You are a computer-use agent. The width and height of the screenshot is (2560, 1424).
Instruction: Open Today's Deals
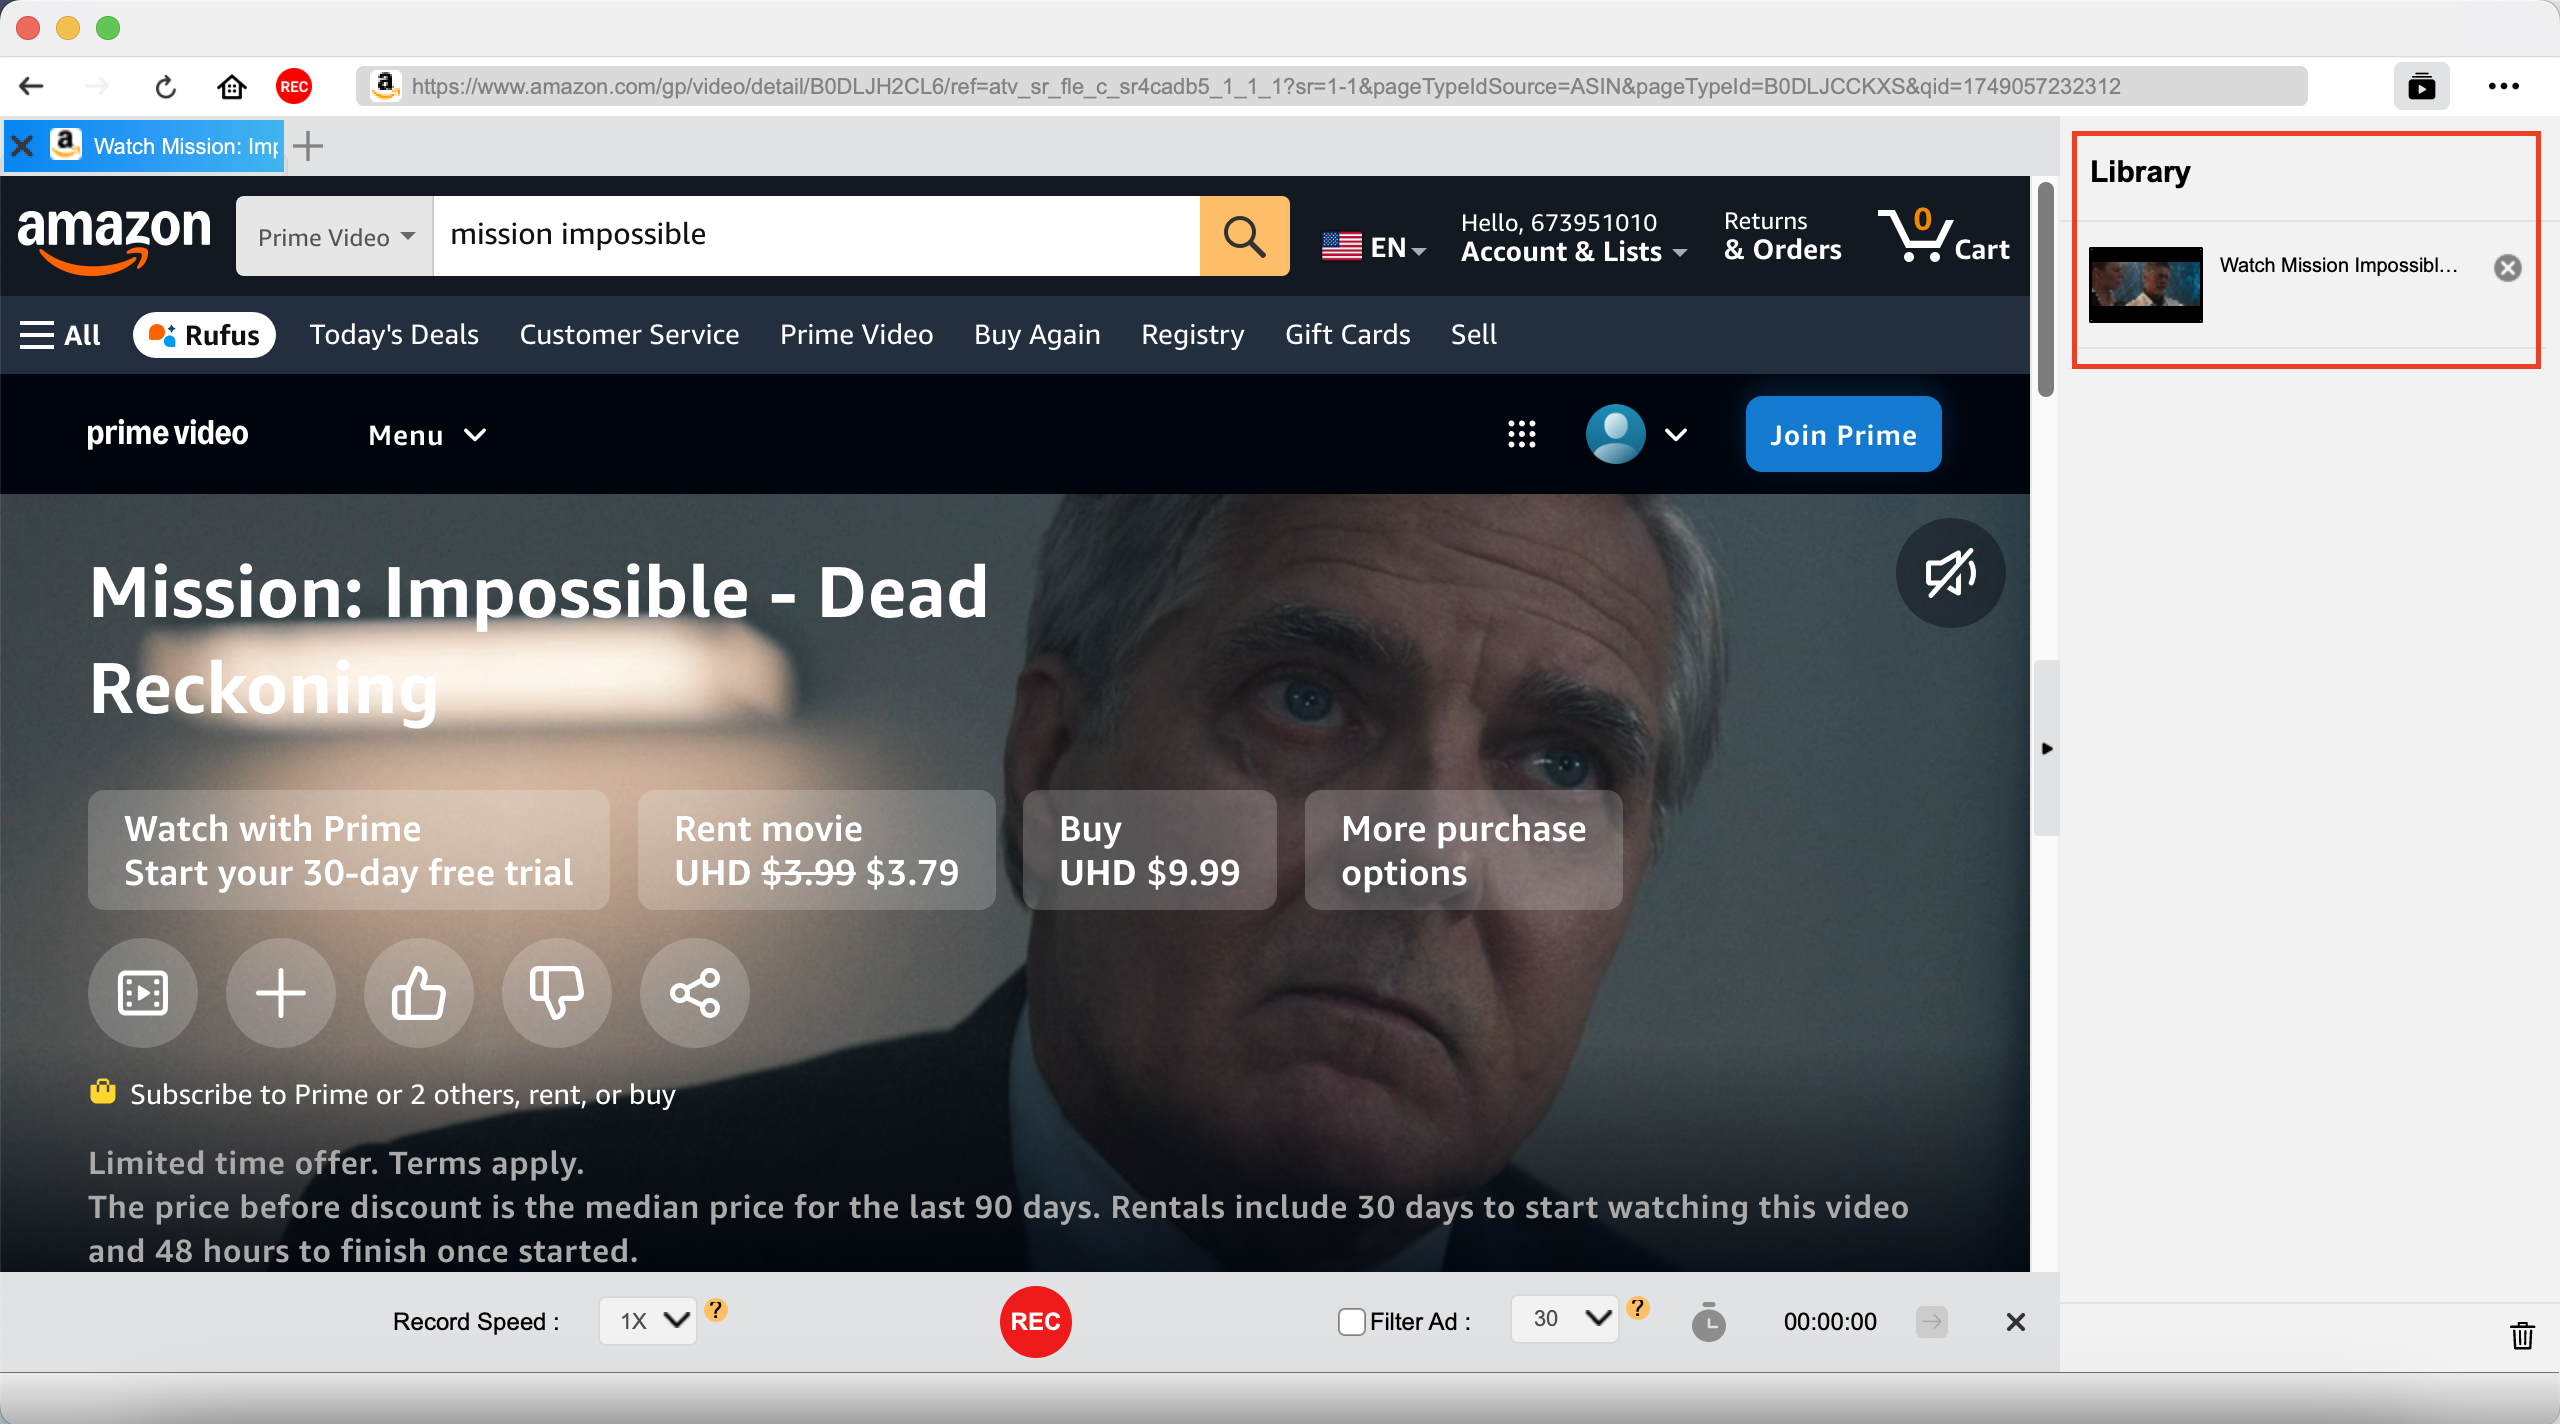point(394,335)
